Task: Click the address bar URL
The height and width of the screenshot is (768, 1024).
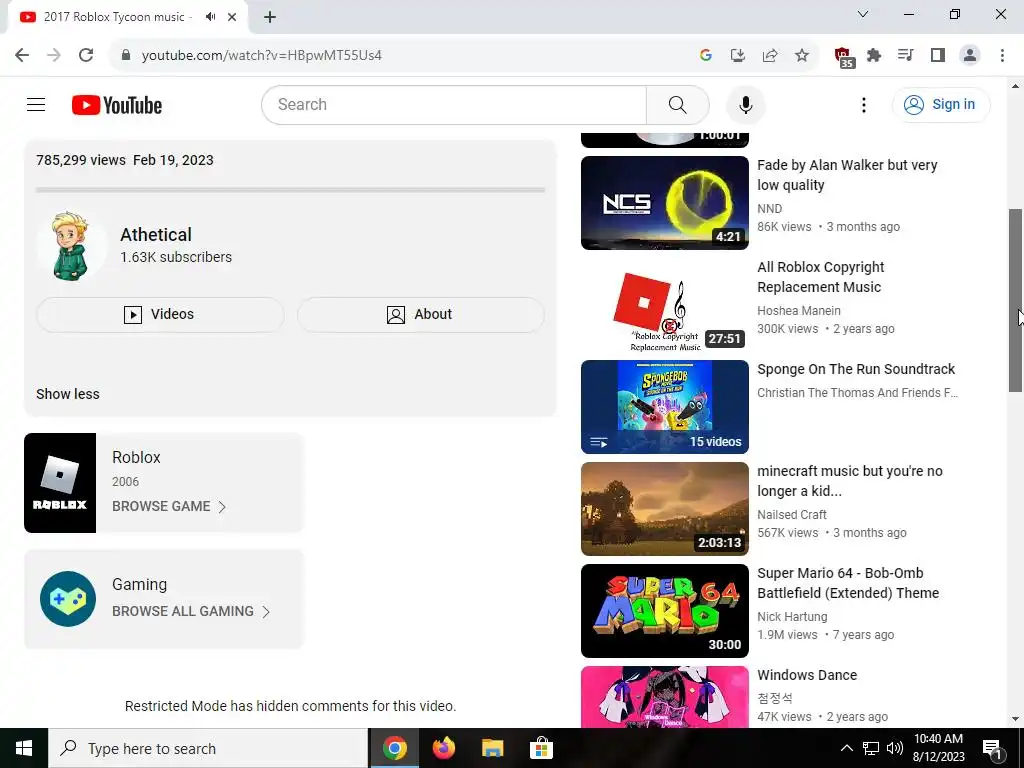Action: pyautogui.click(x=261, y=55)
